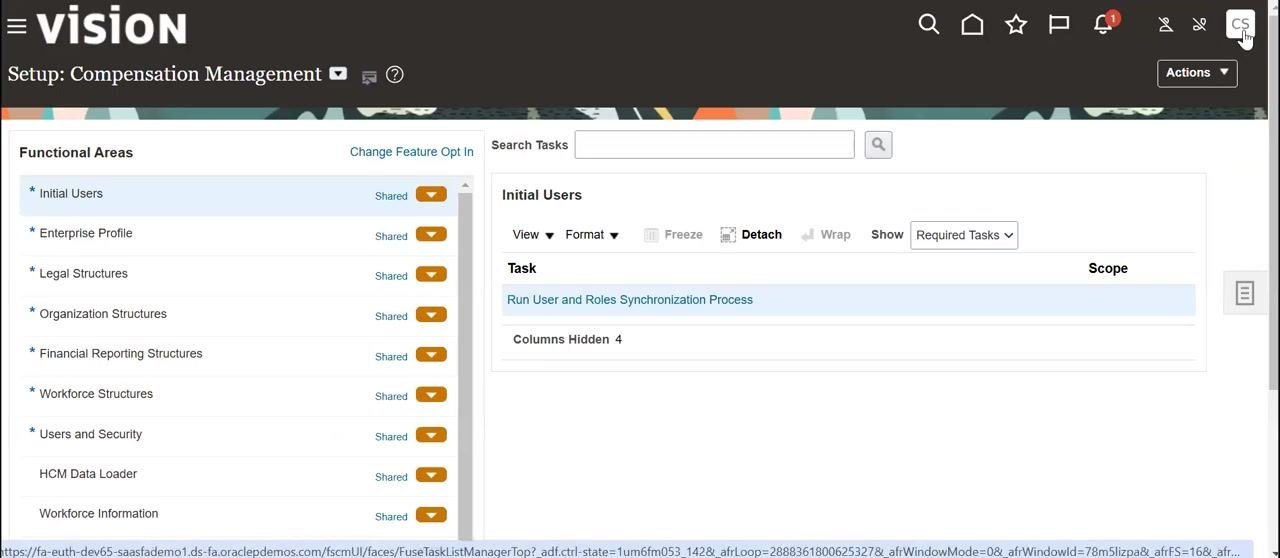
Task: Open the side panel document icon
Action: pos(1245,293)
